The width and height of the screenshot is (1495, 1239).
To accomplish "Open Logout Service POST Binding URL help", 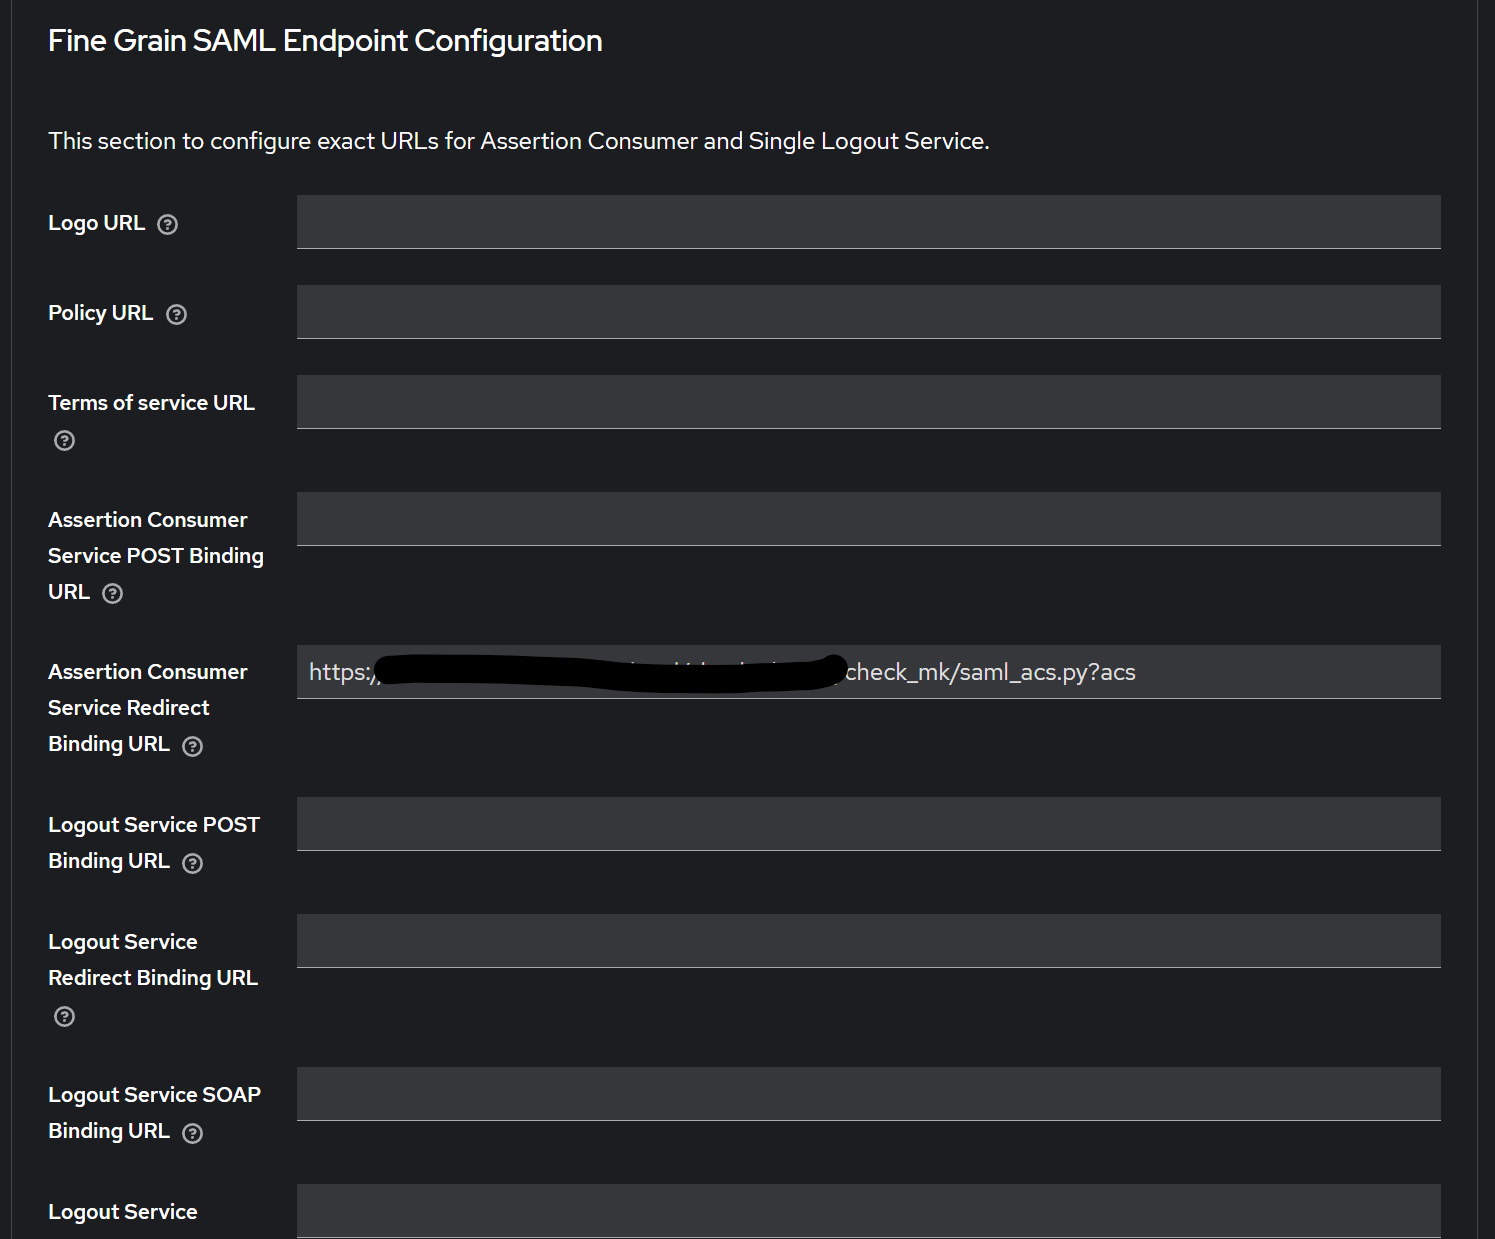I will click(192, 862).
